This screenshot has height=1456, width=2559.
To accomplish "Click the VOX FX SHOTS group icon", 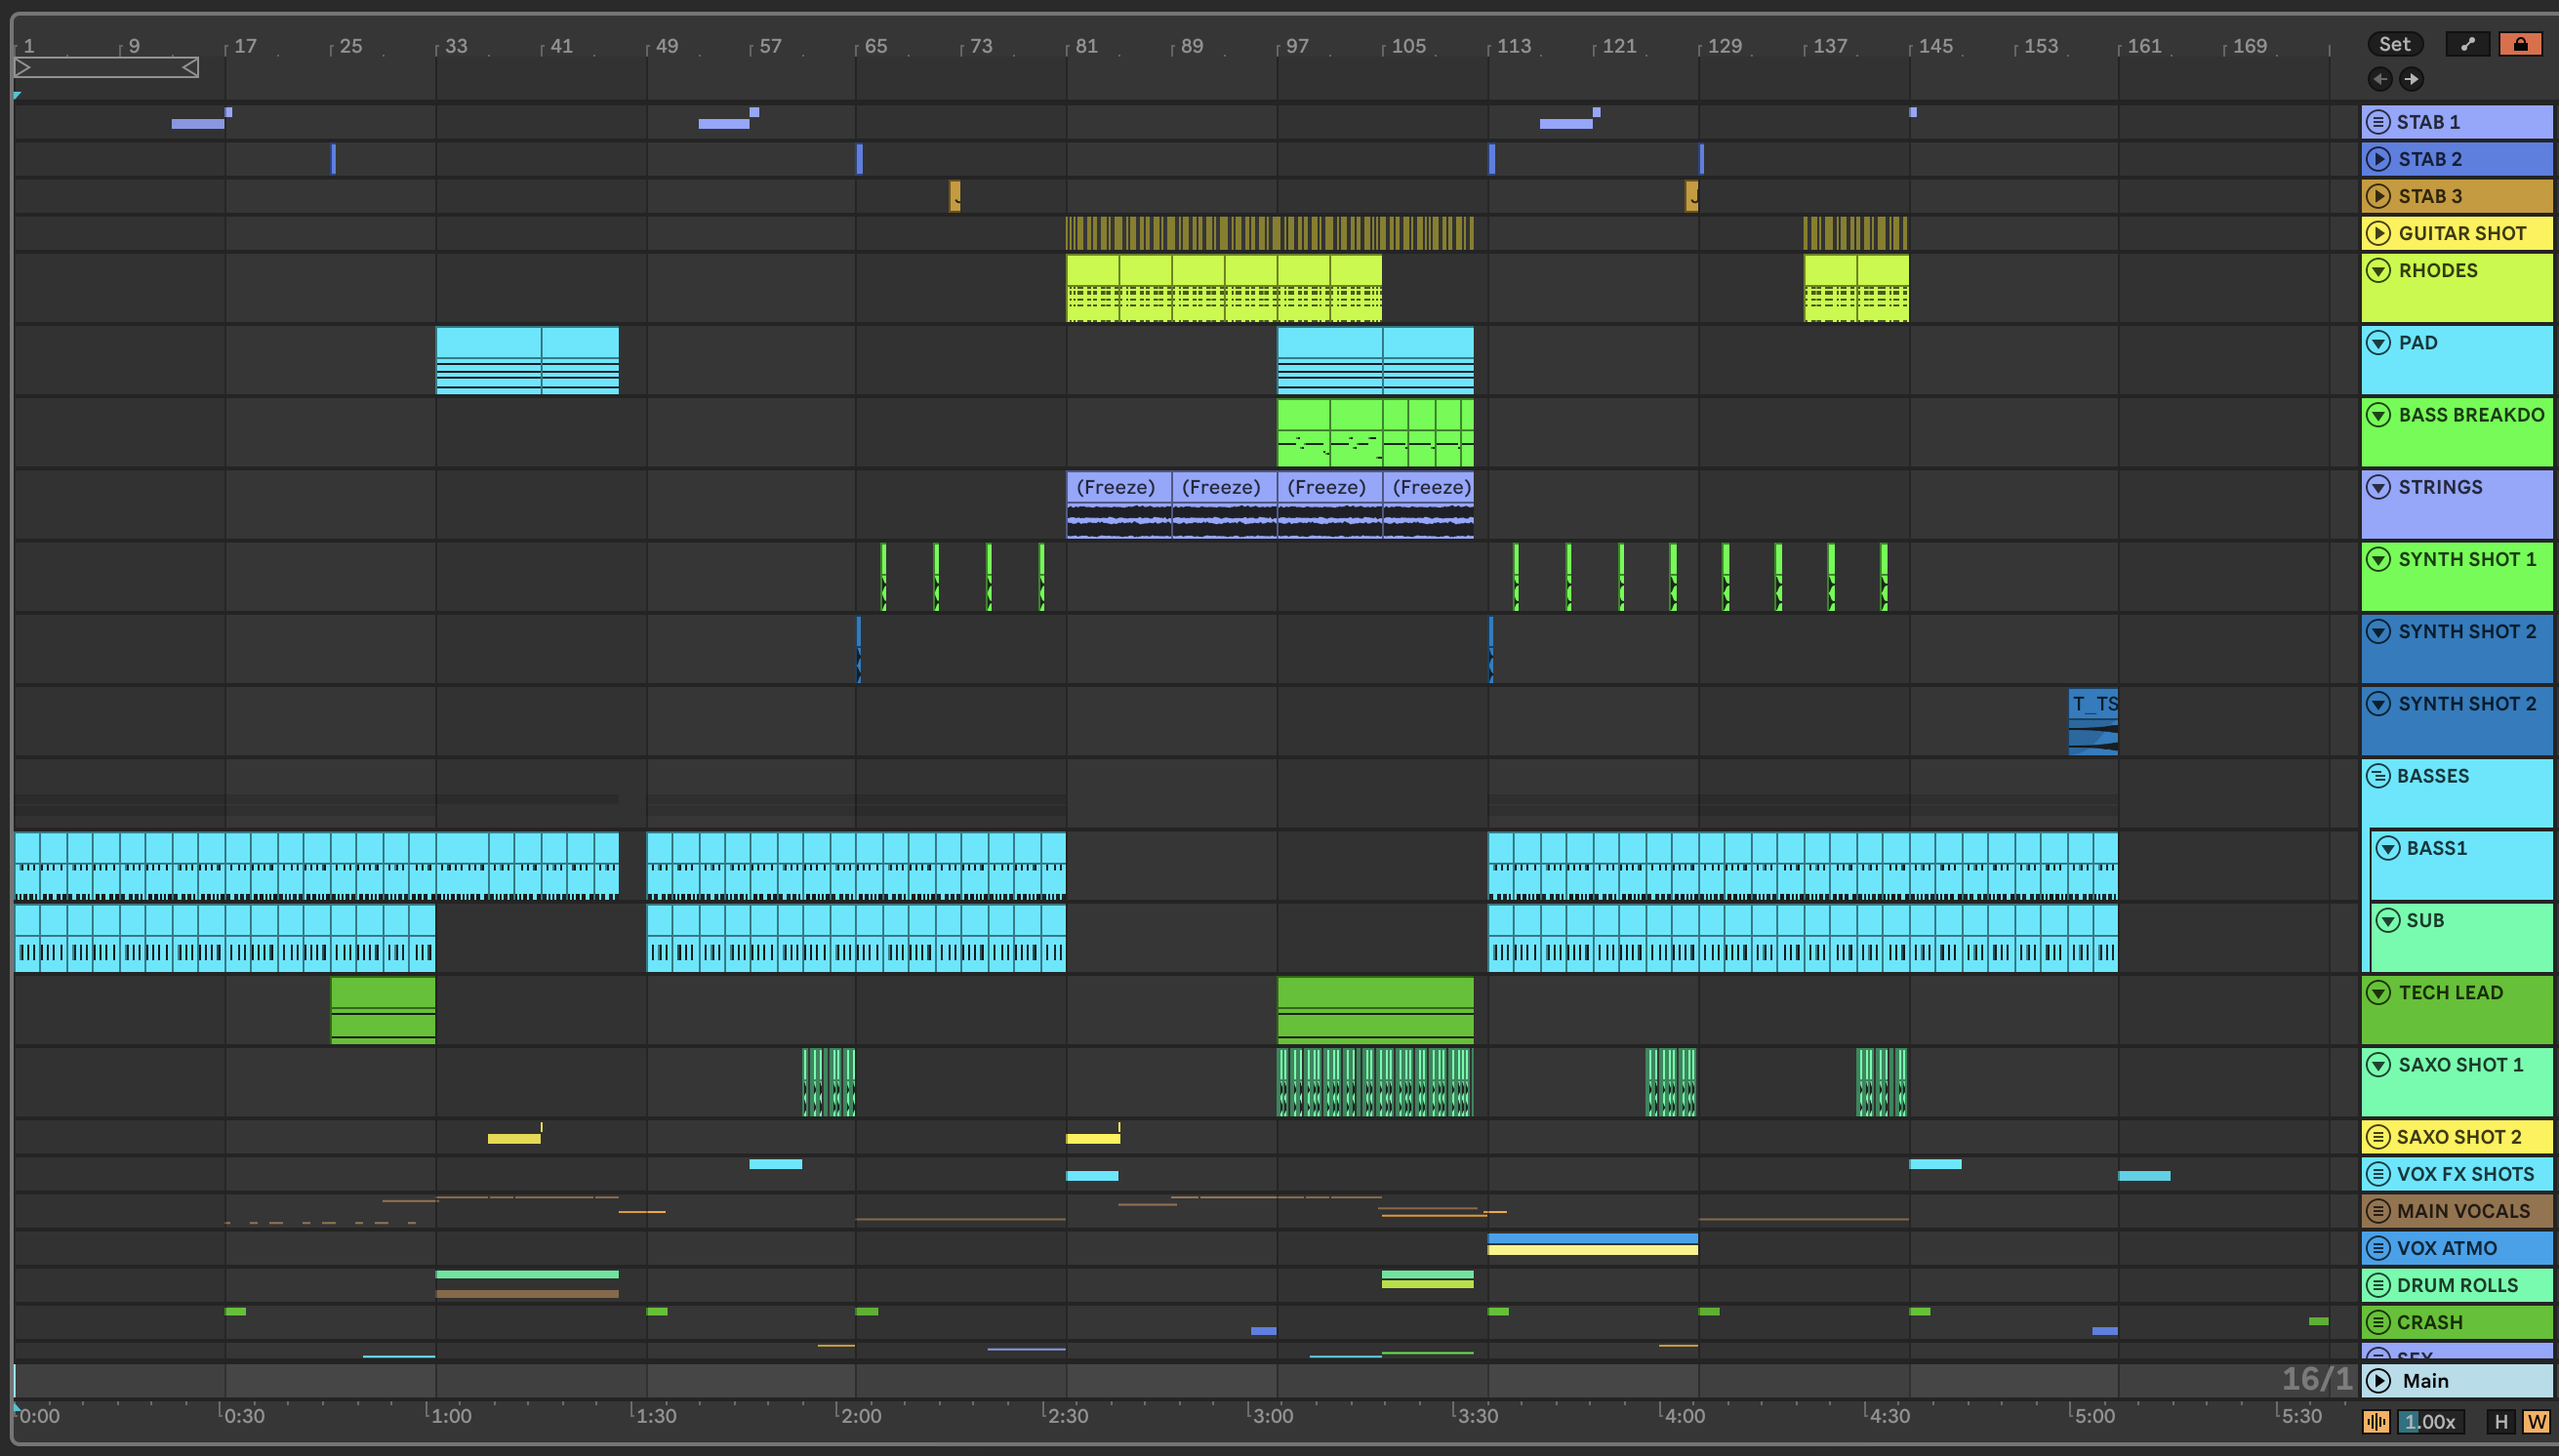I will (x=2378, y=1174).
